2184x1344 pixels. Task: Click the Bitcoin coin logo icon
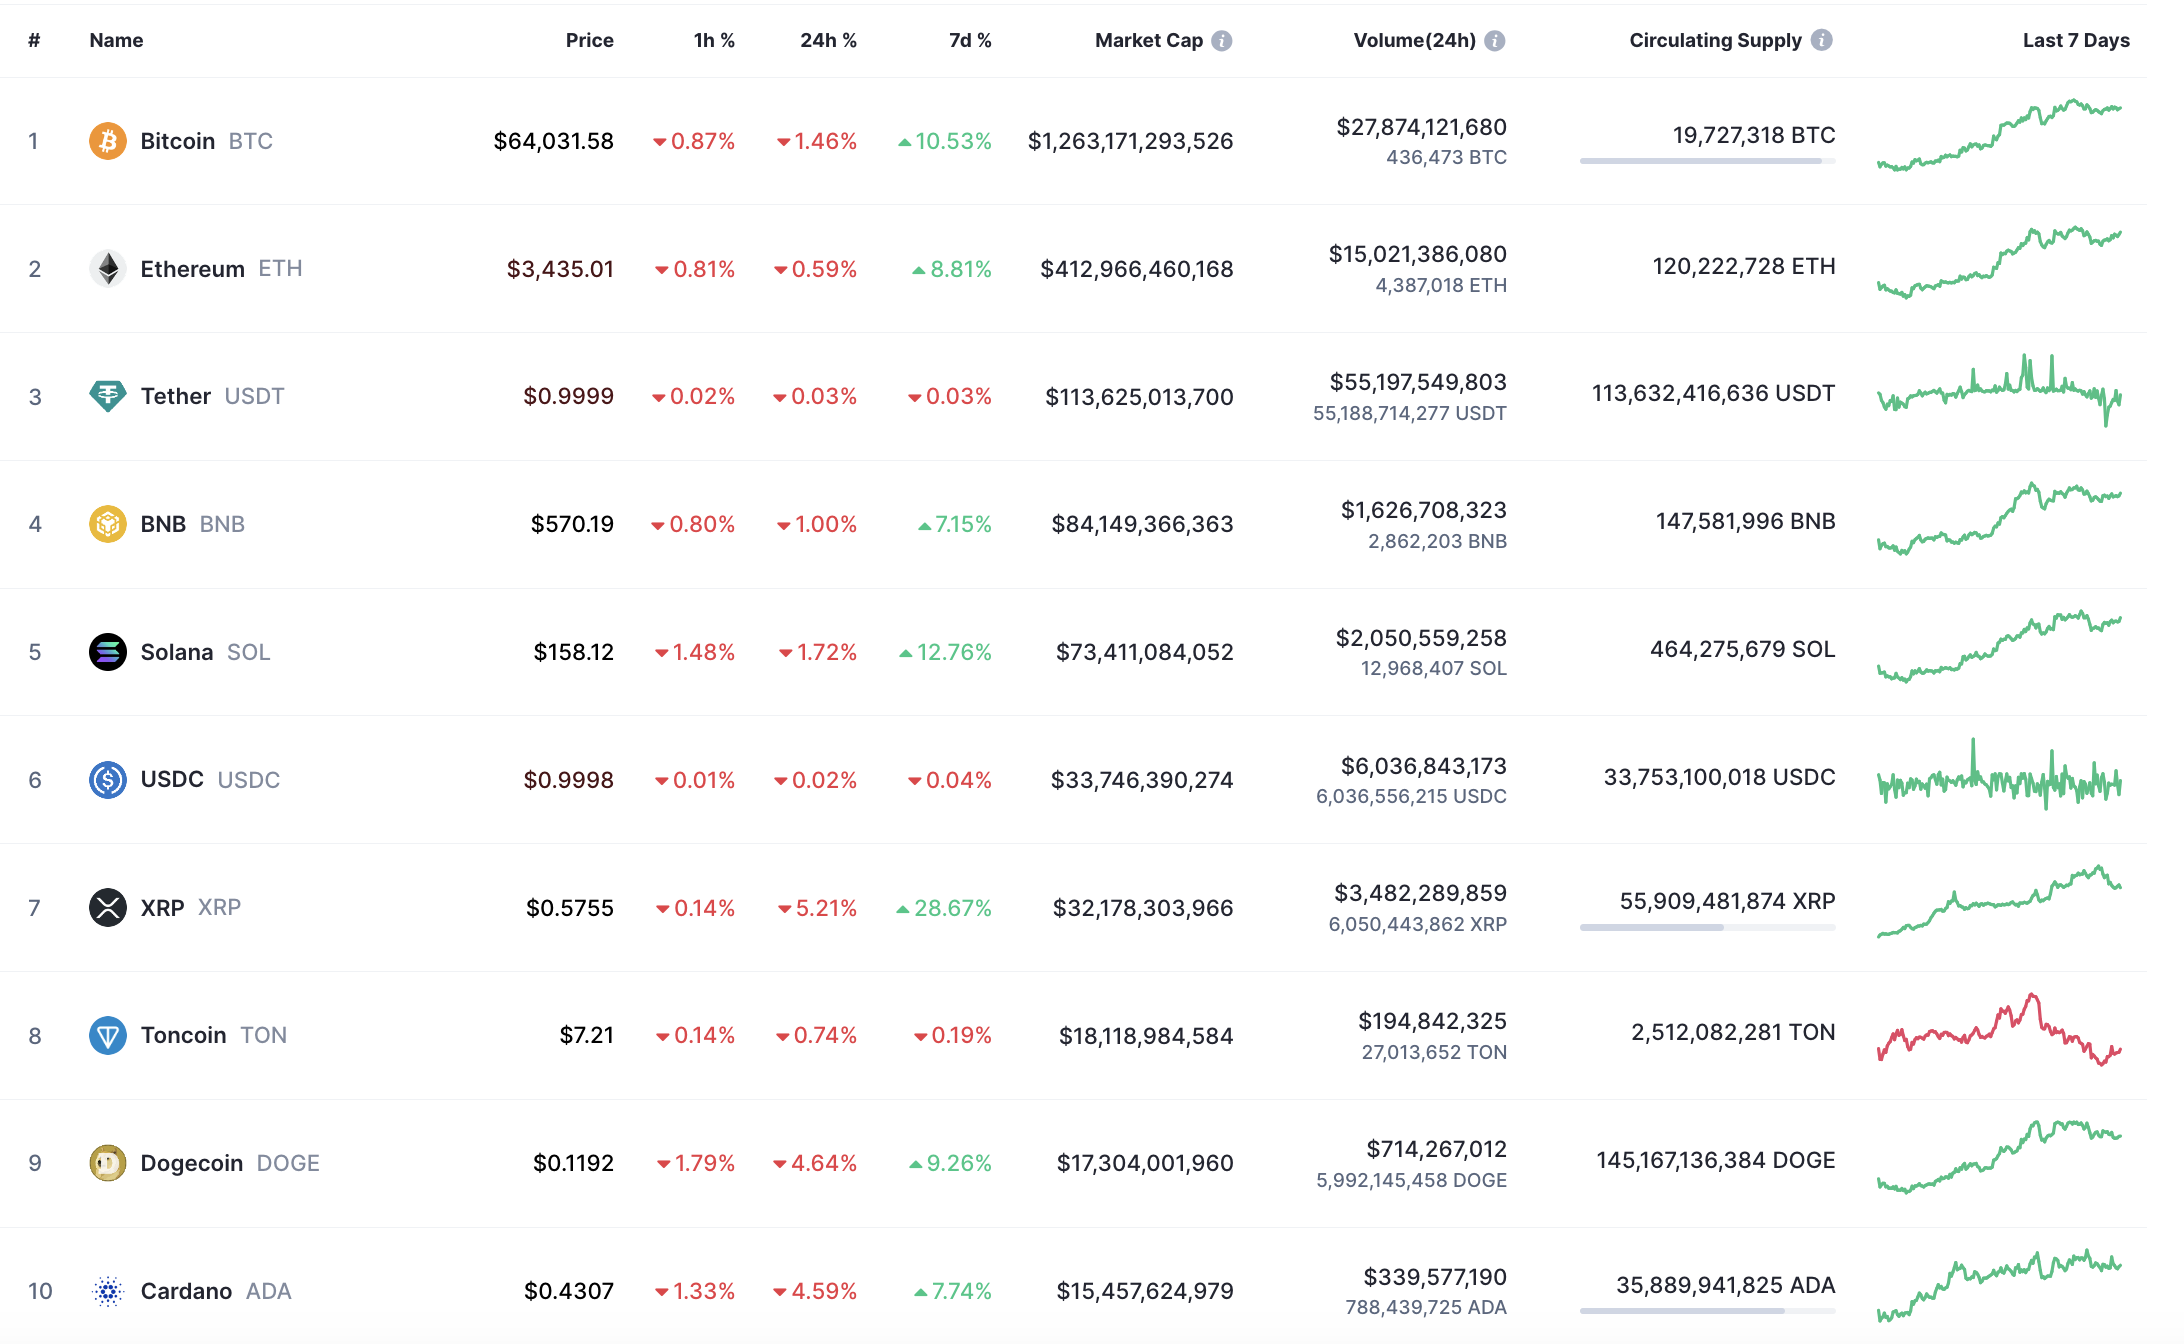(x=108, y=141)
